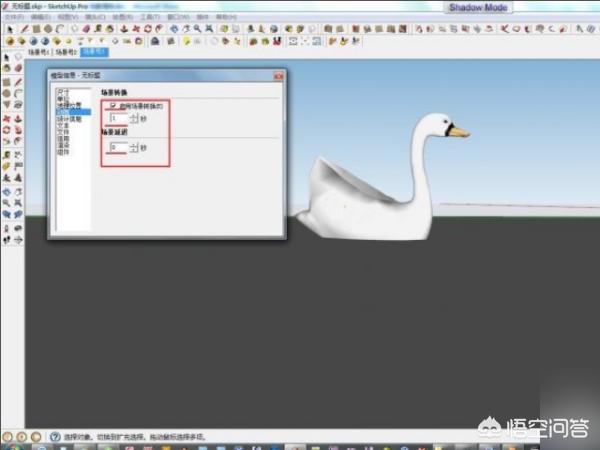
Task: Toggle the 启用场景转换 checkbox
Action: coord(112,106)
